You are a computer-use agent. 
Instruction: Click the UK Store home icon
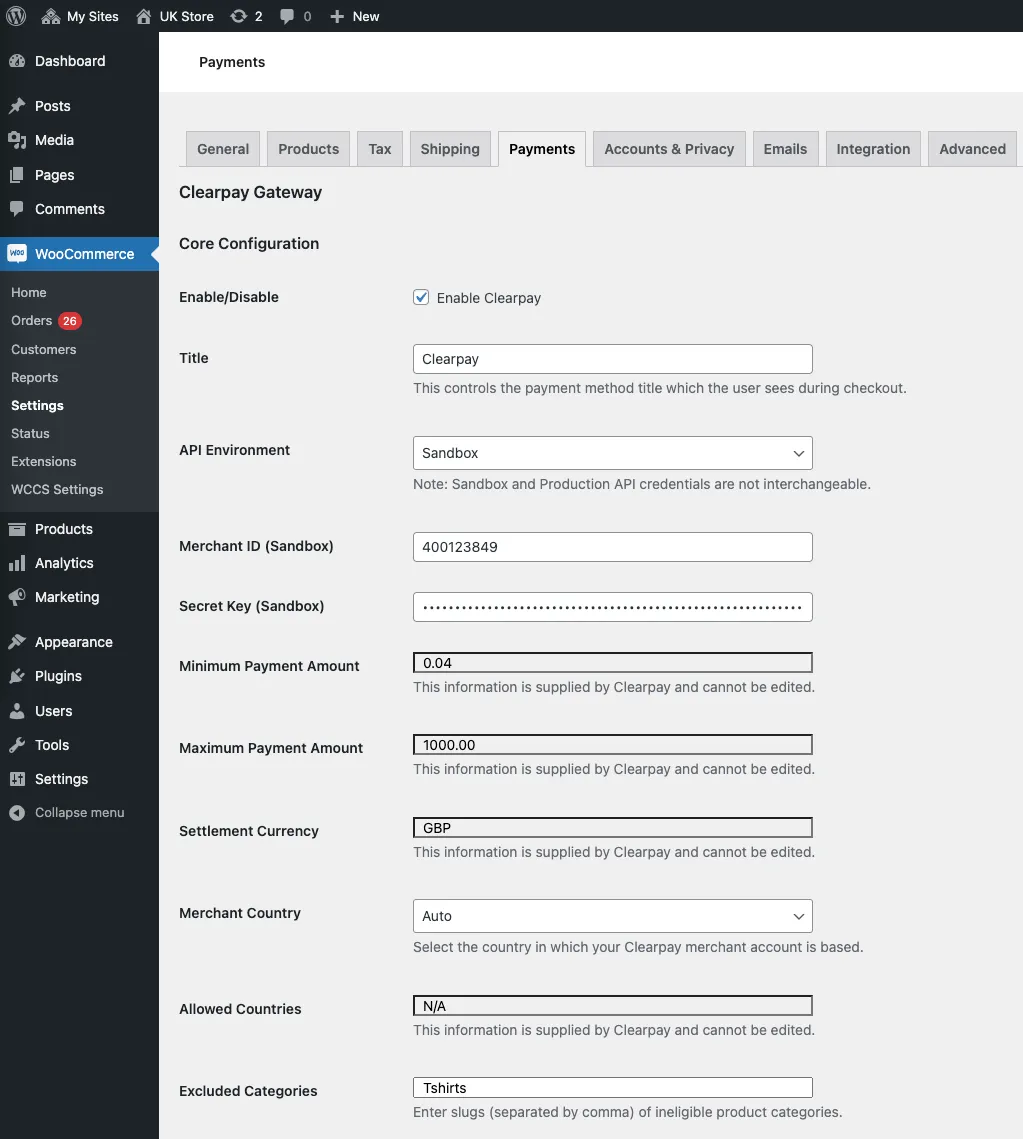pyautogui.click(x=144, y=16)
